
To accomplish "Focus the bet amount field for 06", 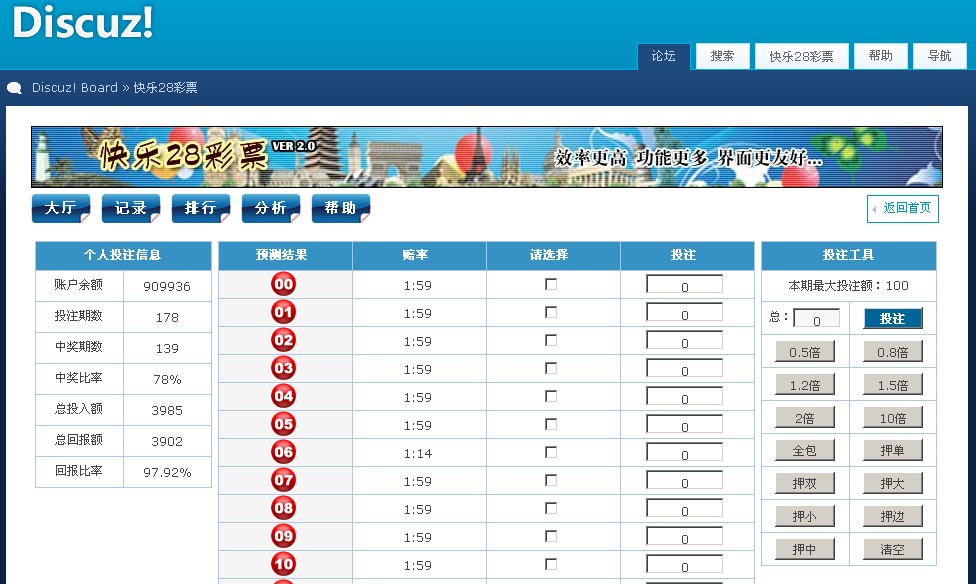I will point(684,453).
